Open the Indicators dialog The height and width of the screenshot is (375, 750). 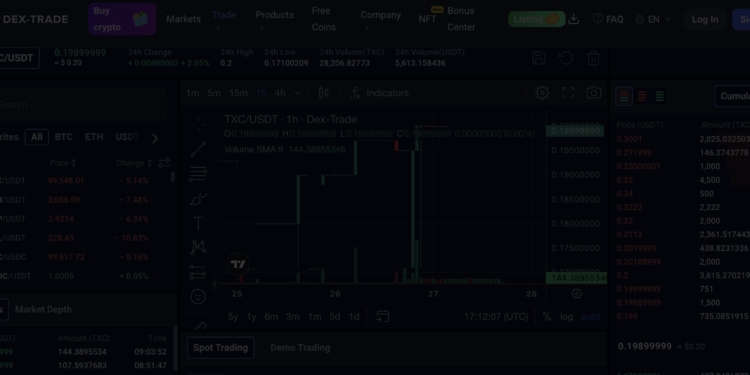point(380,93)
